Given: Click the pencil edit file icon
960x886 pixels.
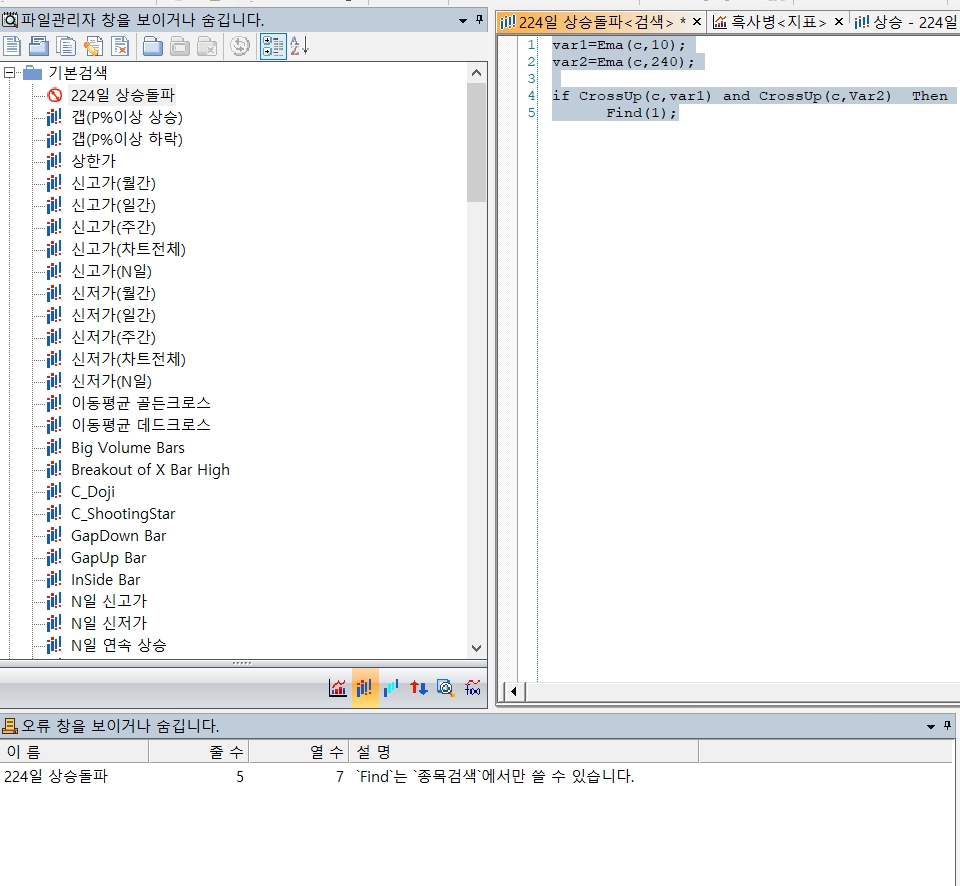Looking at the screenshot, I should [93, 45].
